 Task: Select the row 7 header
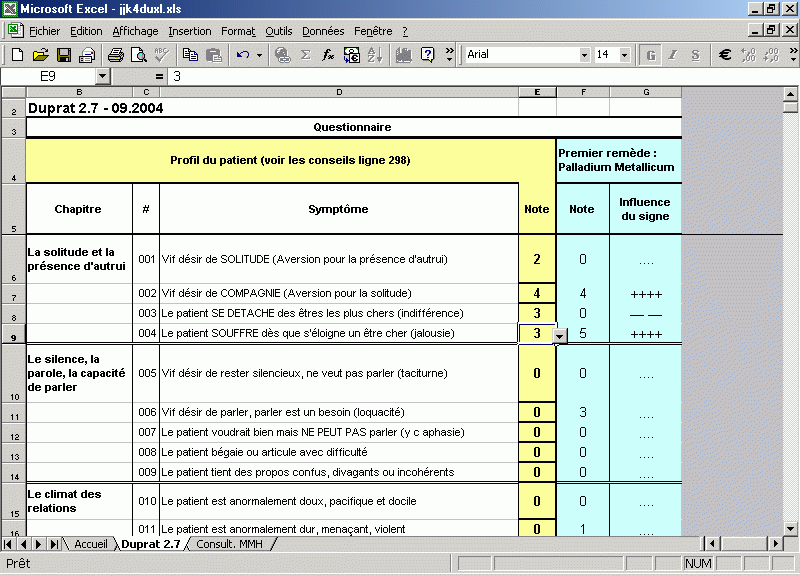(14, 294)
